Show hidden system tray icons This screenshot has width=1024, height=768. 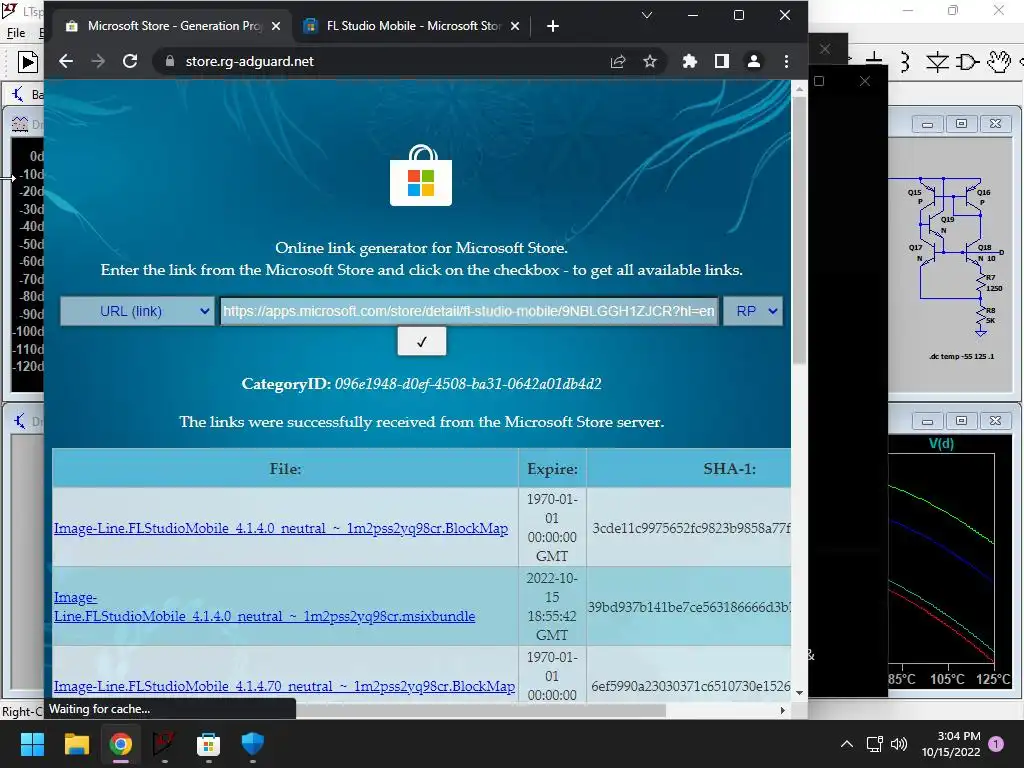(x=846, y=744)
